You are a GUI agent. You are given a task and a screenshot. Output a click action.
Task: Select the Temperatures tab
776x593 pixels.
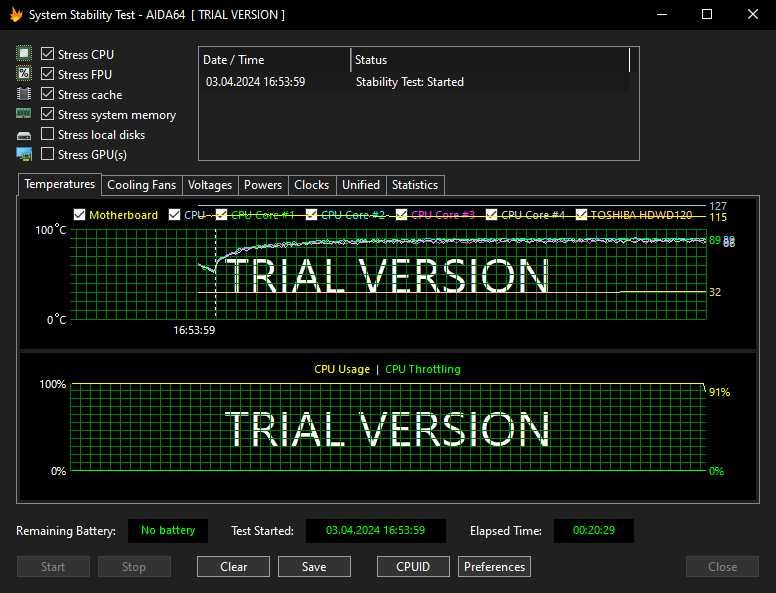pyautogui.click(x=60, y=184)
